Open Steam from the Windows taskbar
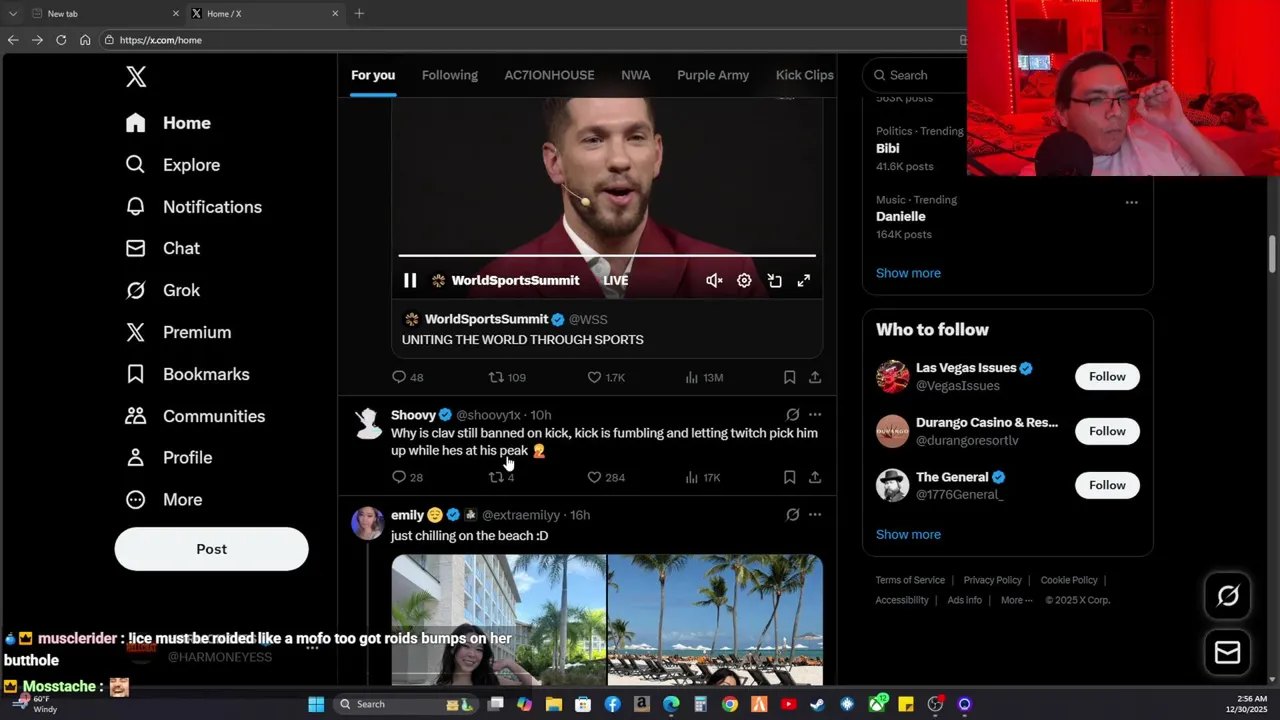Viewport: 1280px width, 720px height. (817, 704)
